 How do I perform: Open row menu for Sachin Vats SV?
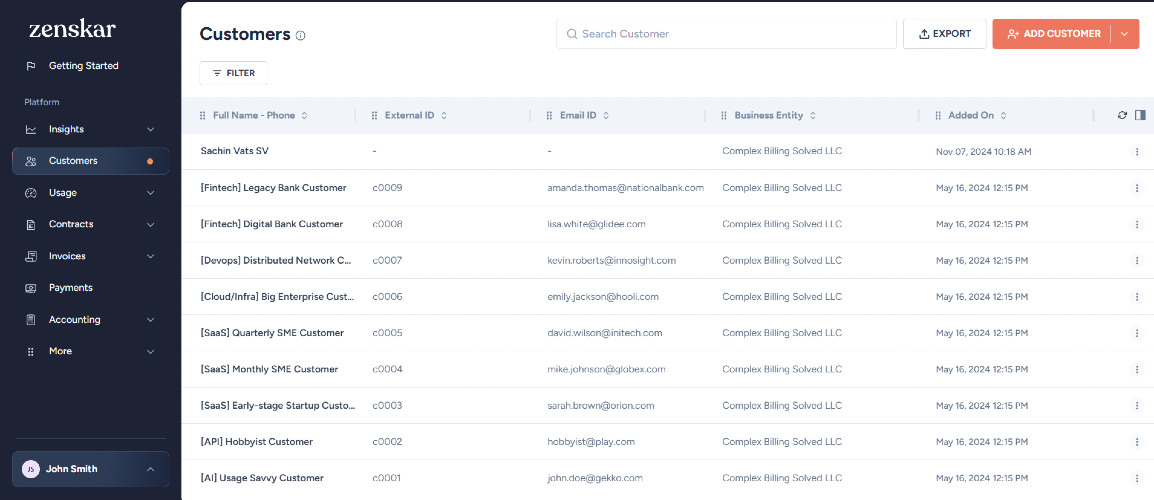point(1138,152)
